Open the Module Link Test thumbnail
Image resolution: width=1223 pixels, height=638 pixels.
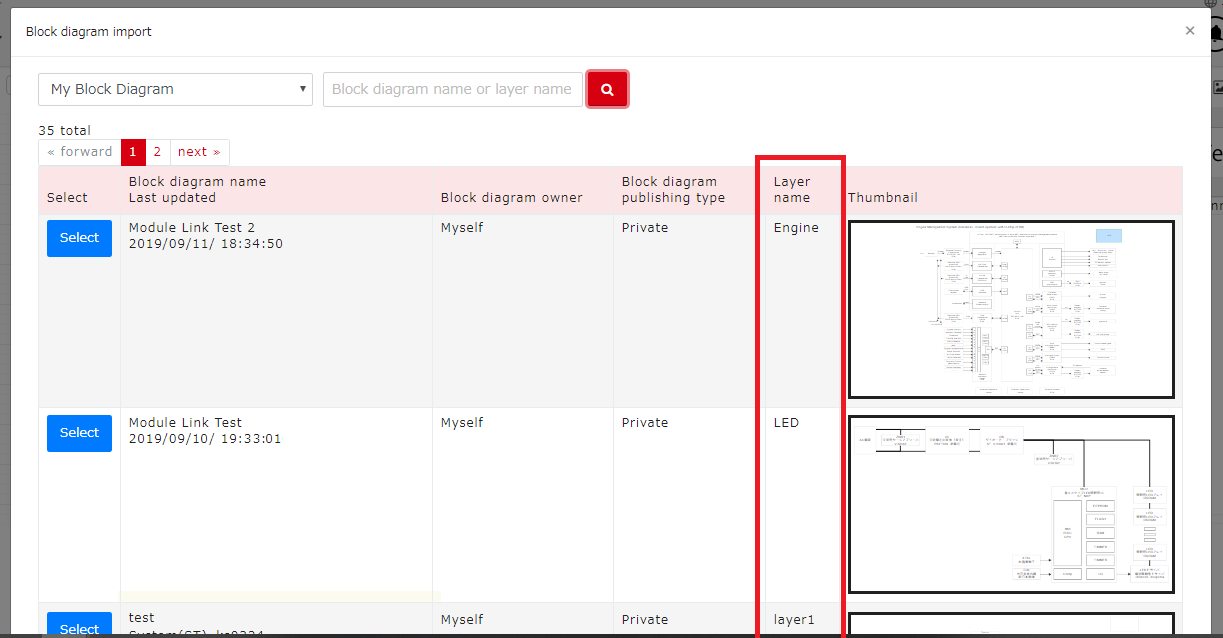[1011, 503]
